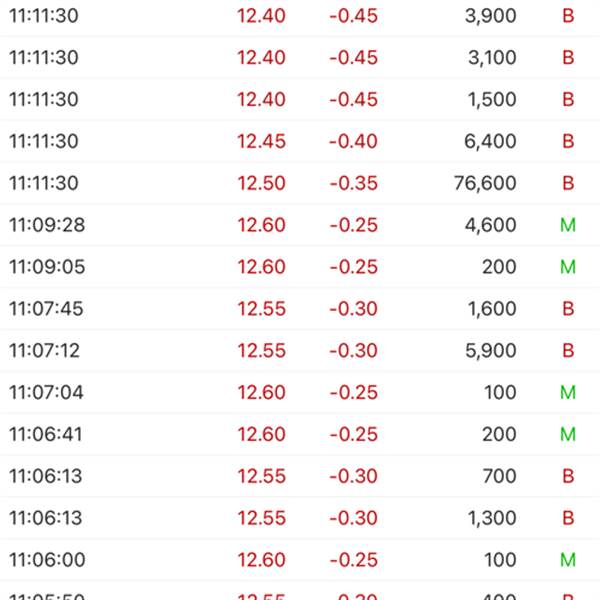Select the 3,100 volume cell
600x600 pixels.
tap(491, 58)
